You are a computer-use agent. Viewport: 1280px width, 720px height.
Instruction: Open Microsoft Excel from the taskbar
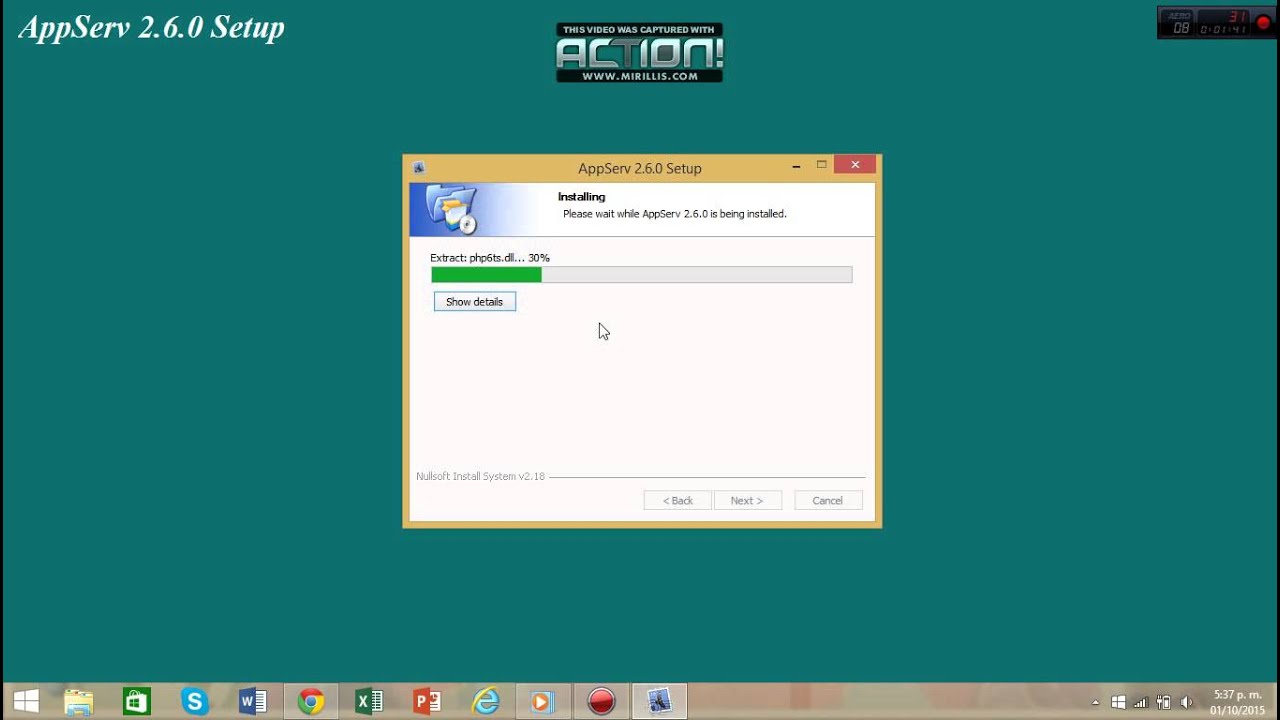click(369, 701)
